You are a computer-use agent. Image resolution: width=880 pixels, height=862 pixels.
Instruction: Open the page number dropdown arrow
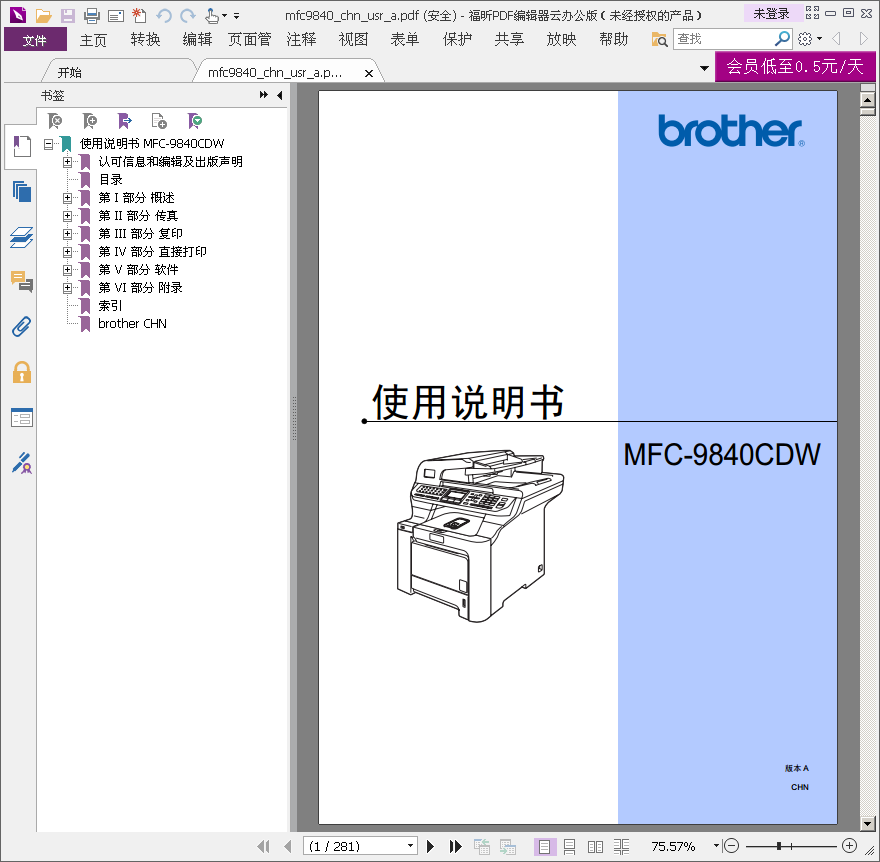tap(411, 845)
